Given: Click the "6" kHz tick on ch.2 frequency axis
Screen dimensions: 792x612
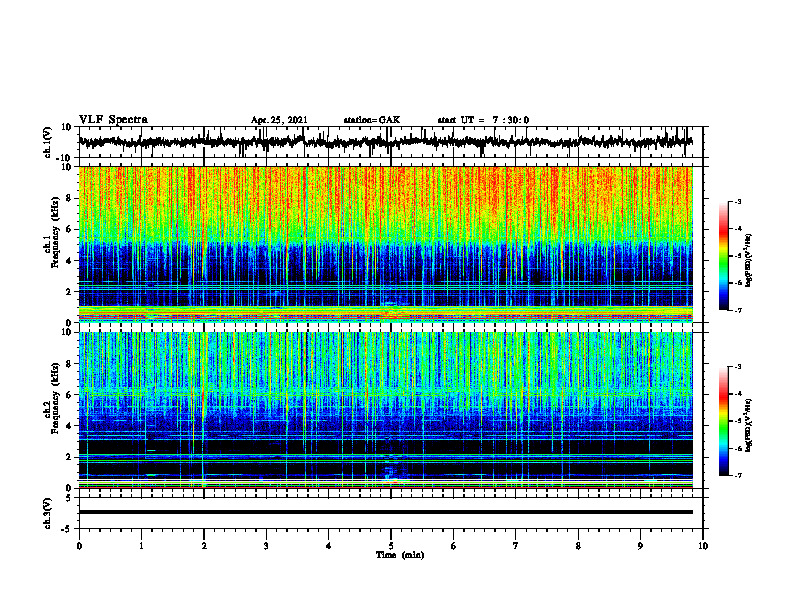Looking at the screenshot, I should pos(69,395).
